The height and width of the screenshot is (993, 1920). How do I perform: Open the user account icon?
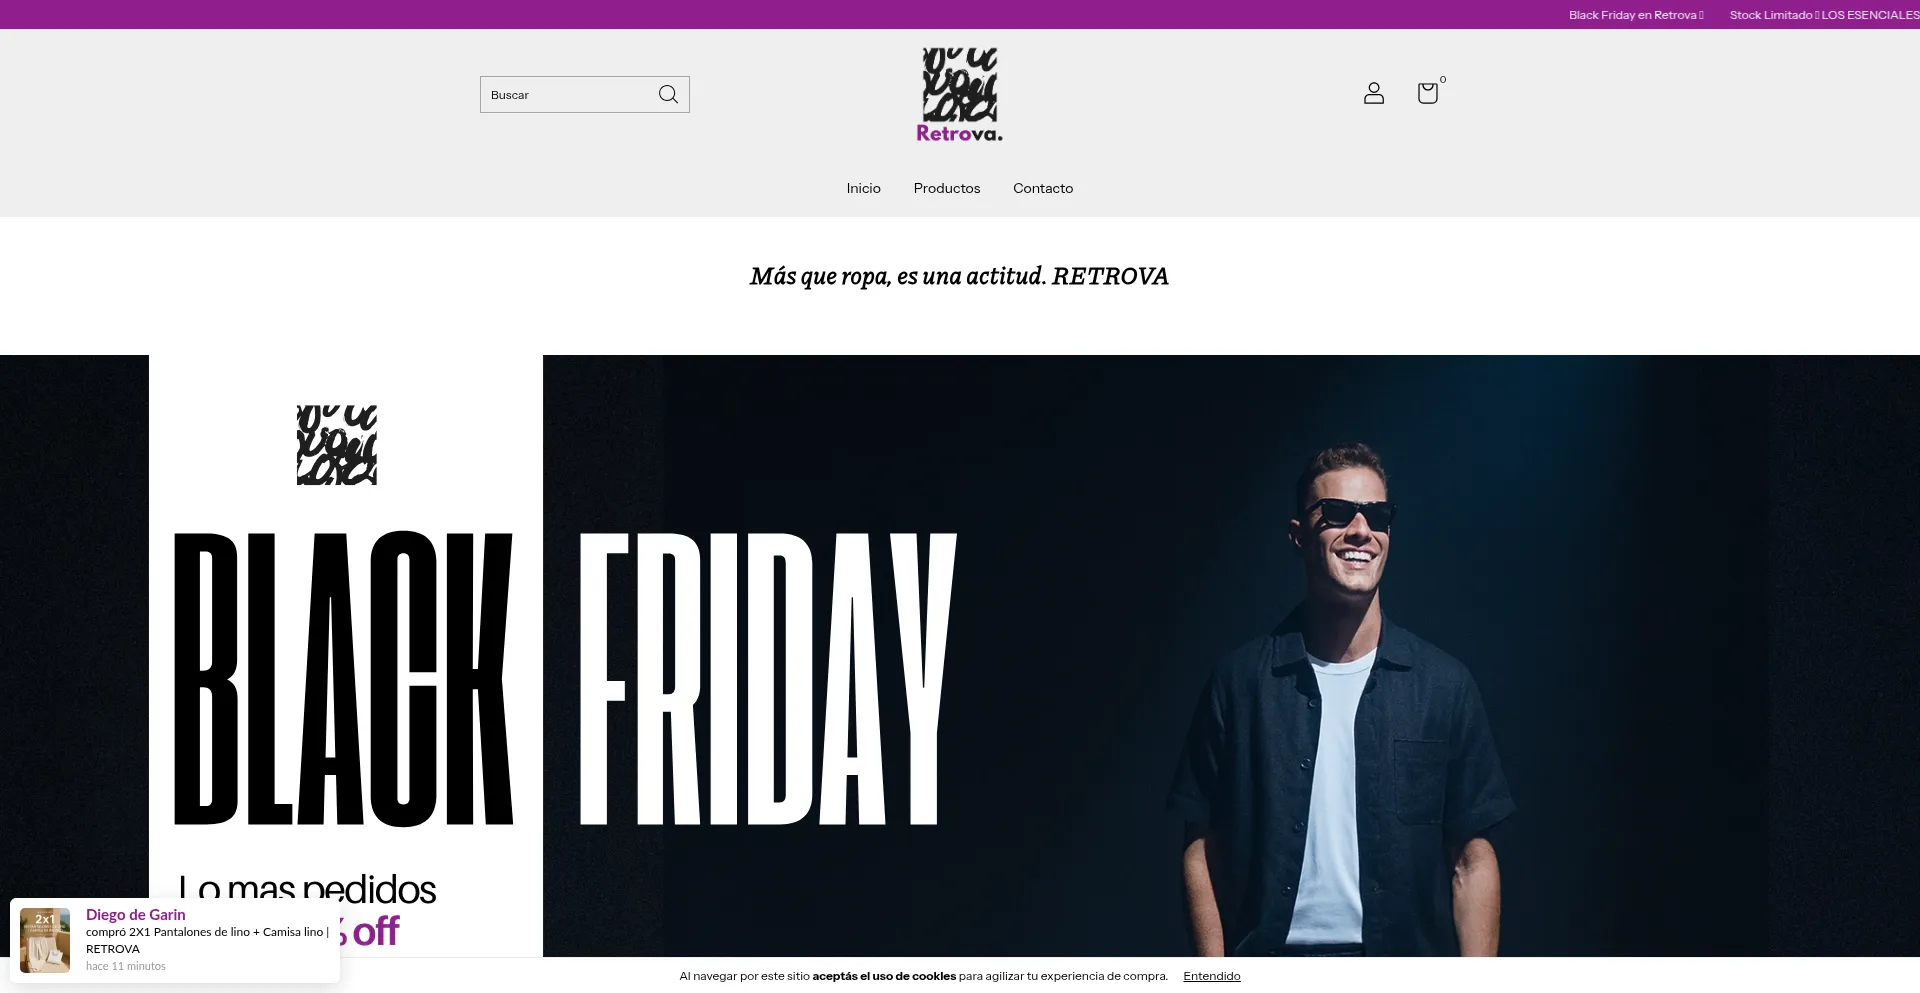[1374, 93]
